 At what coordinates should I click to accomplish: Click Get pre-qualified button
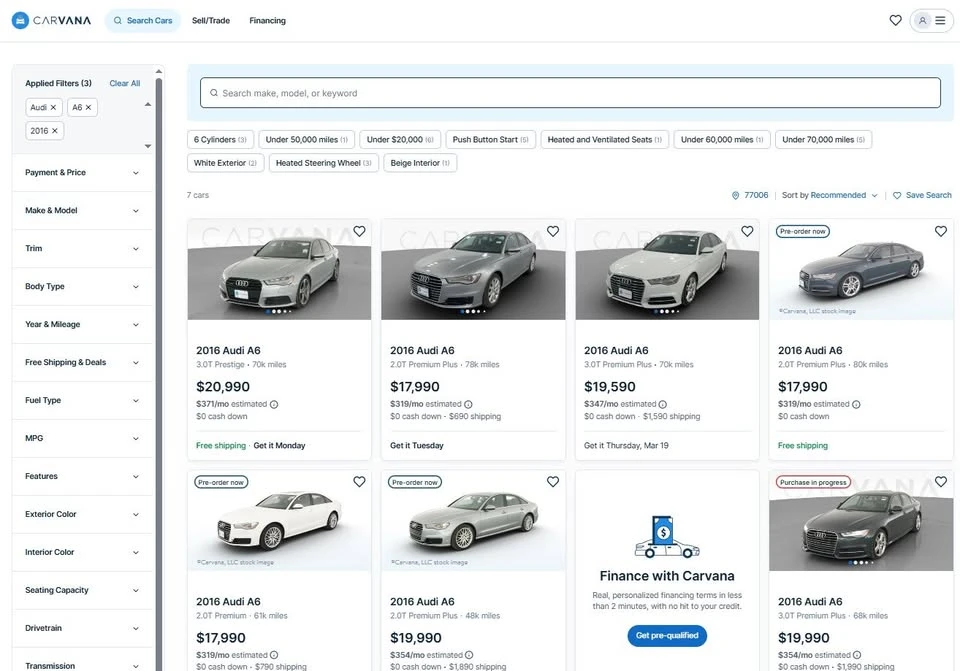pyautogui.click(x=667, y=635)
